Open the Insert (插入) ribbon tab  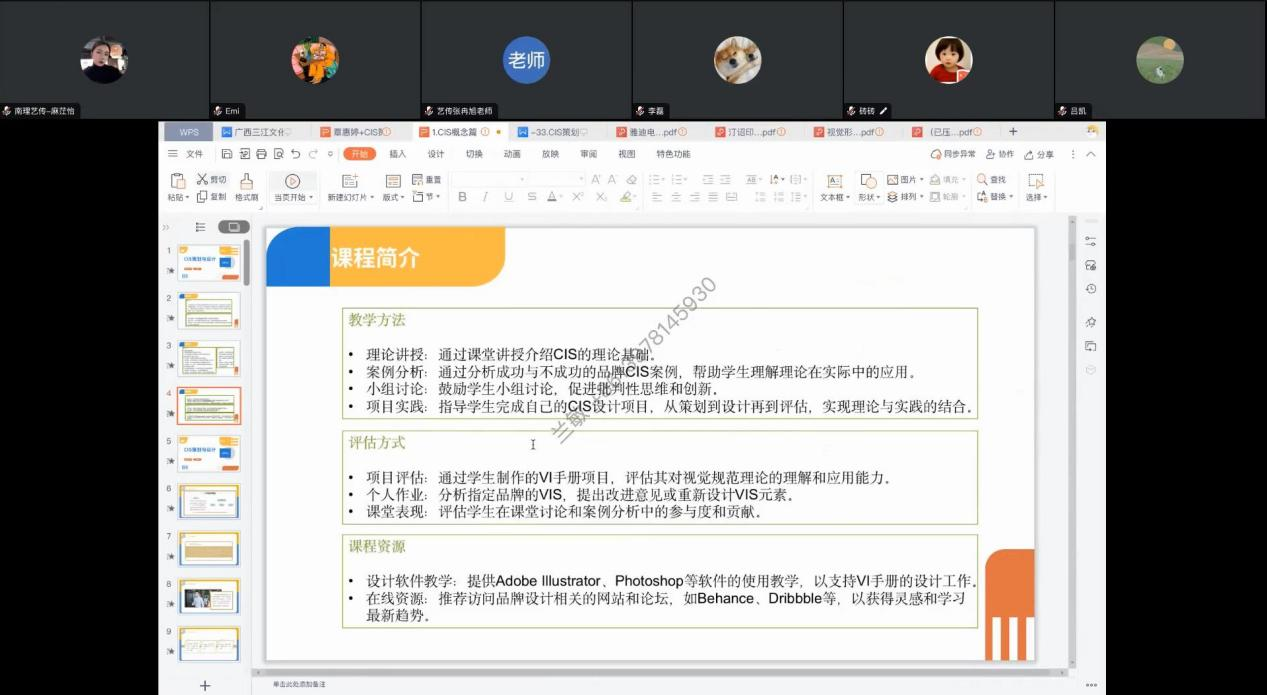(x=397, y=154)
